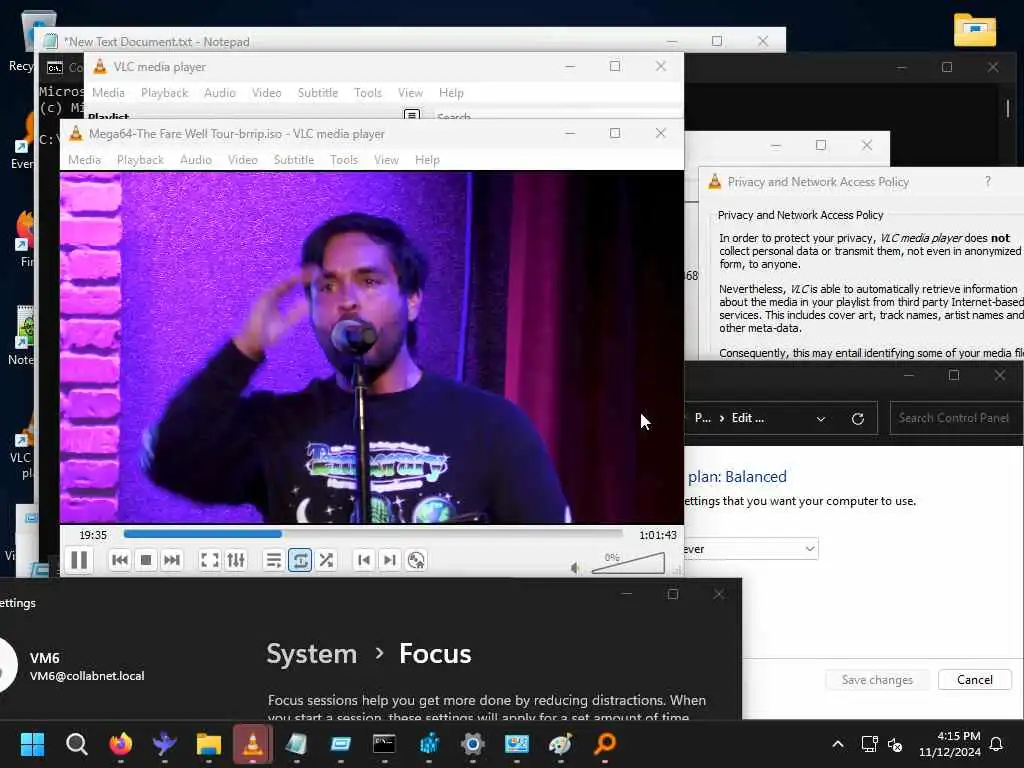1024x768 pixels.
Task: Open View menu in Mega64 VLC window
Action: 387,160
